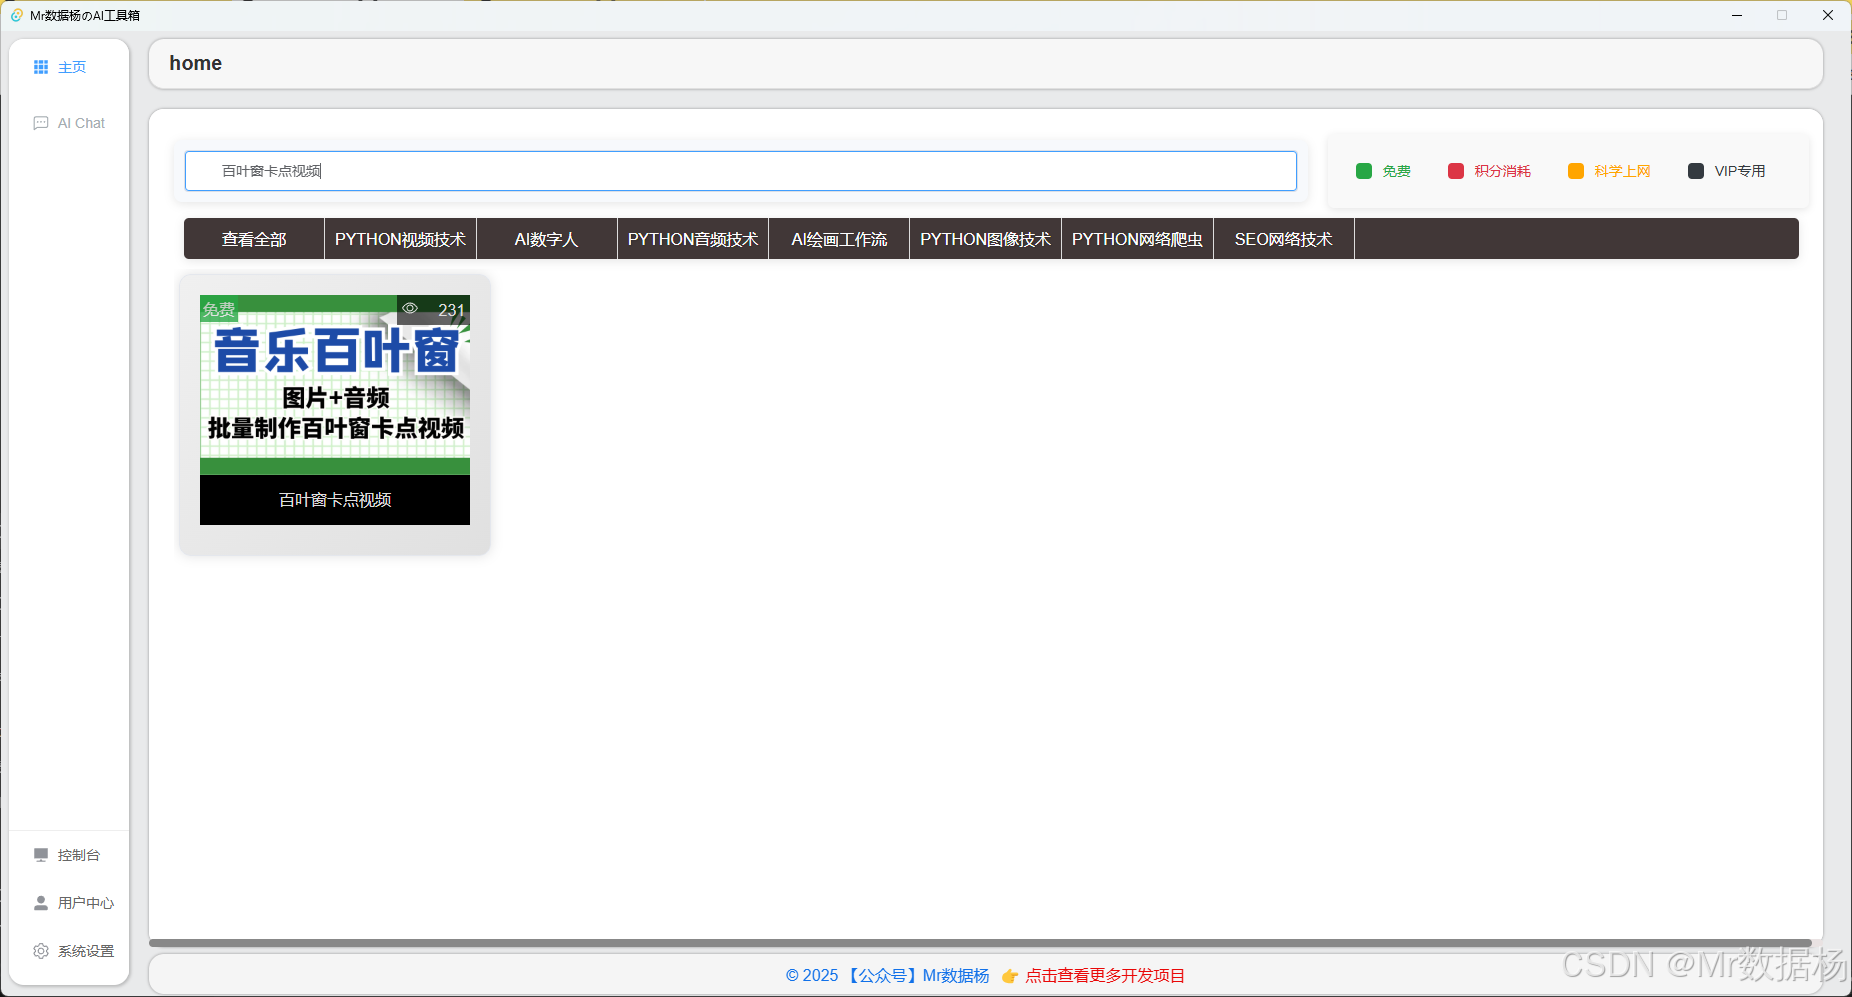Open 系统设置 from the sidebar
The image size is (1852, 997).
pos(68,951)
